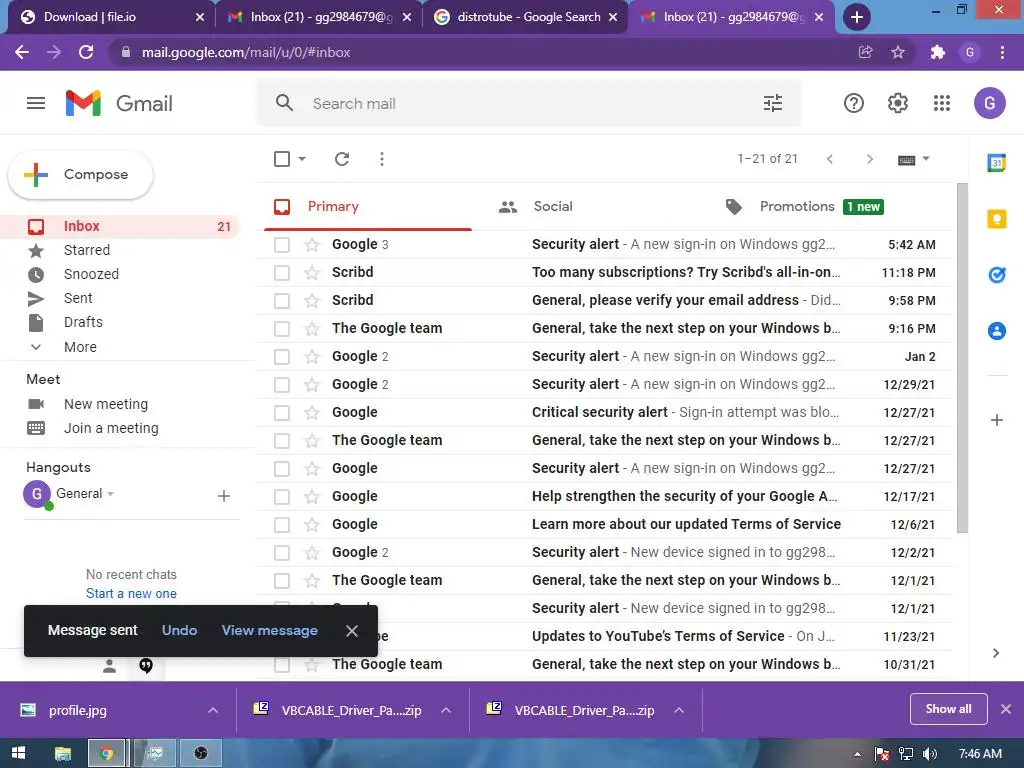Open the Support help icon
This screenshot has height=768, width=1024.
pos(854,103)
